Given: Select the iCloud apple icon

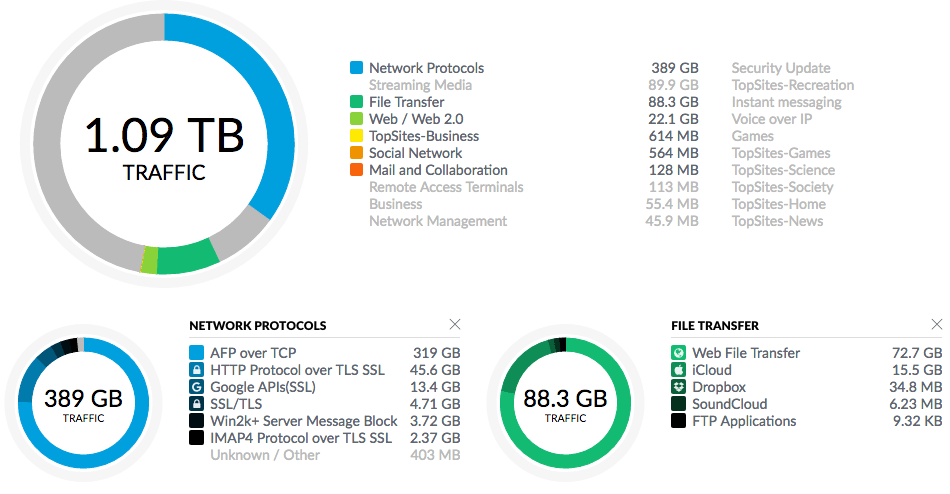Looking at the screenshot, I should pyautogui.click(x=678, y=370).
